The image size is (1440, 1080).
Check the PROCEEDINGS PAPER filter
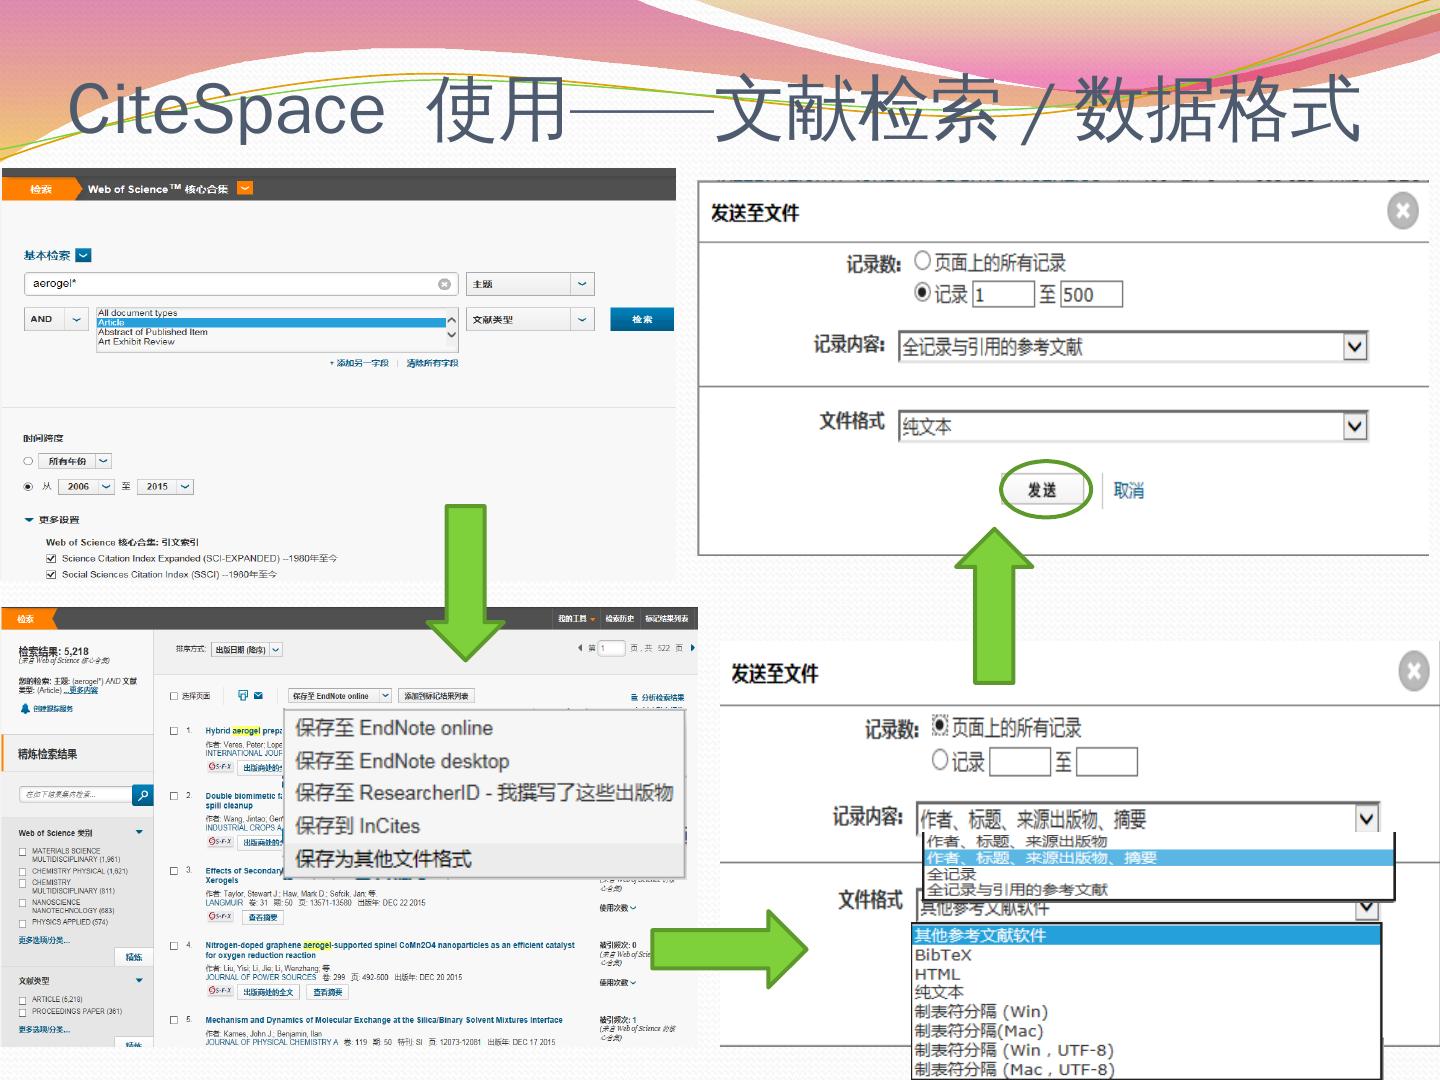click(23, 1012)
